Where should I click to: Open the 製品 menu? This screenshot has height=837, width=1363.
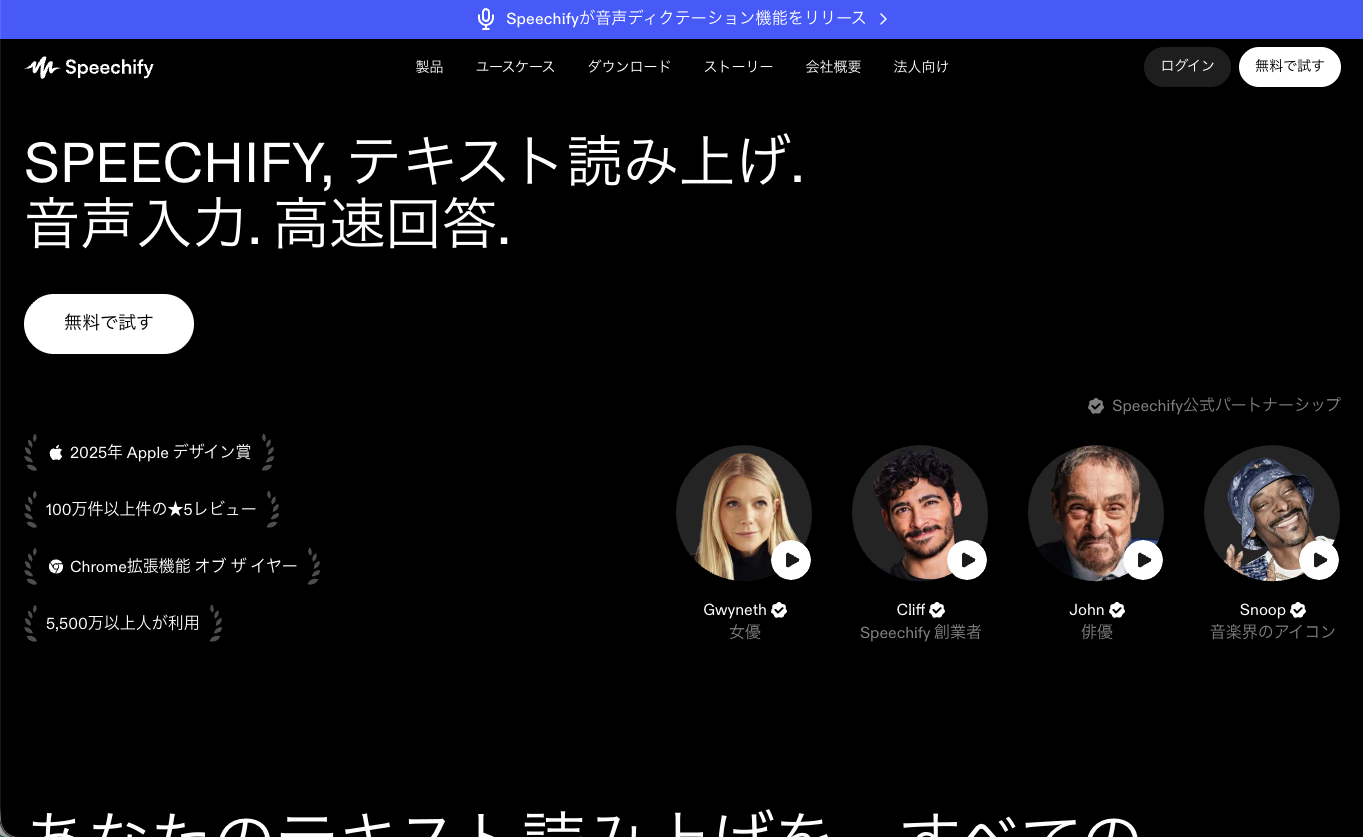click(x=429, y=67)
